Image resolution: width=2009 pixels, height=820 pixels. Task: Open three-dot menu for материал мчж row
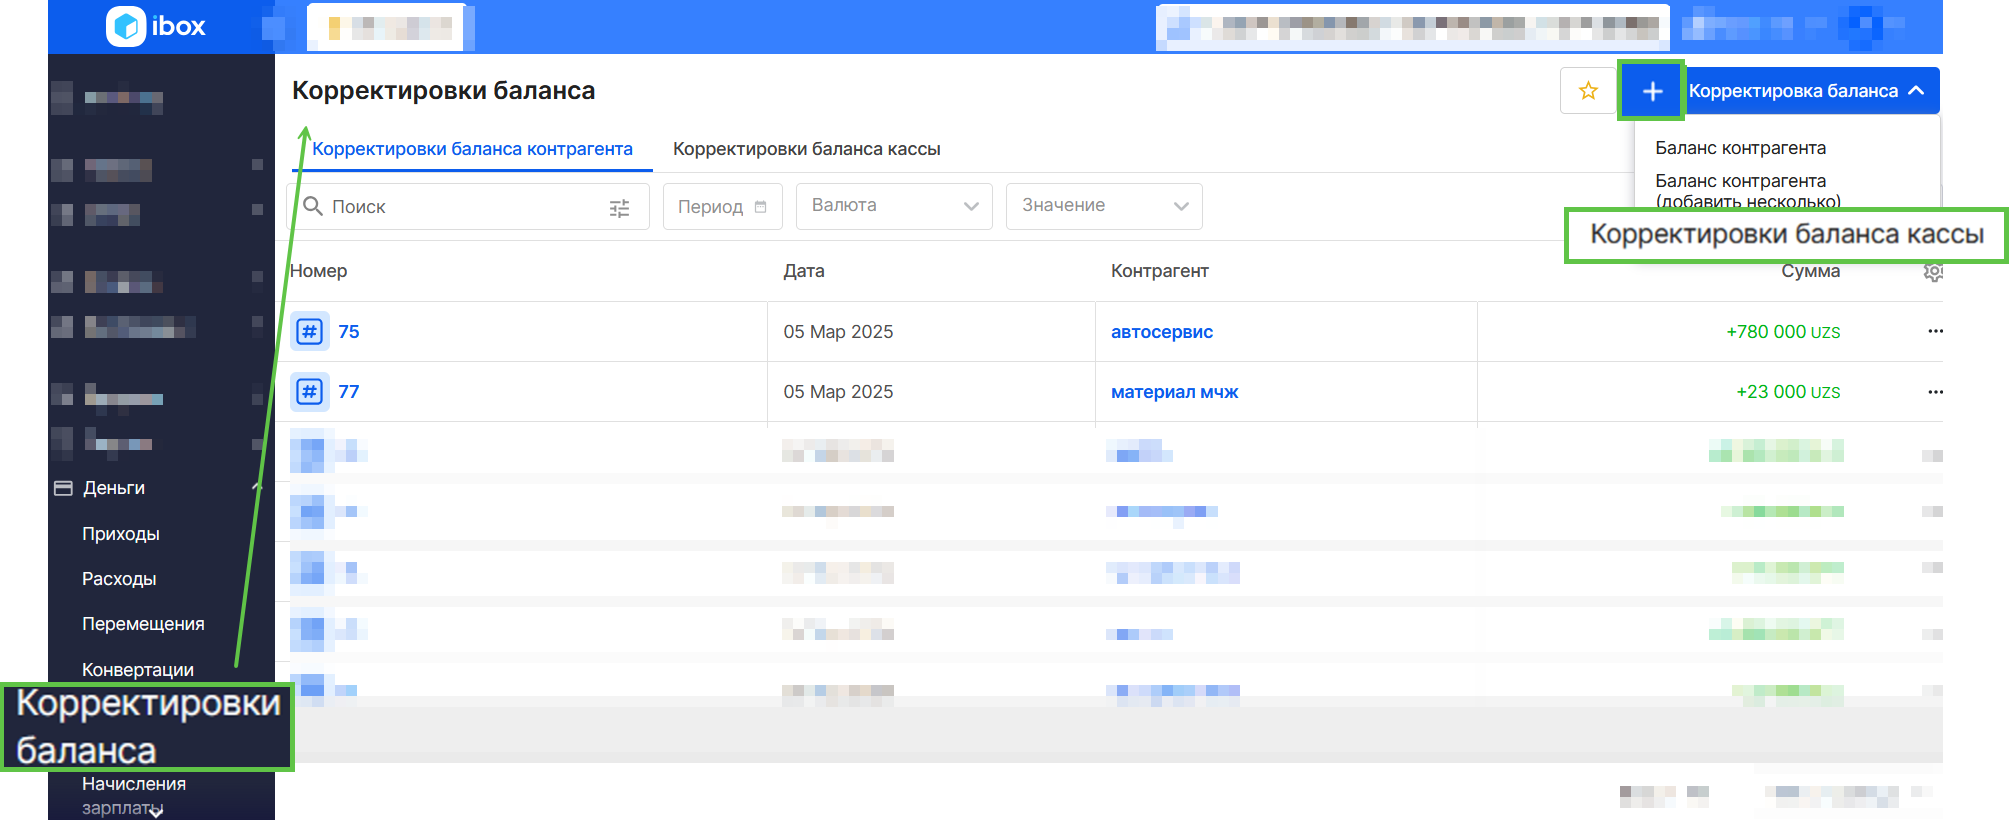point(1935,392)
